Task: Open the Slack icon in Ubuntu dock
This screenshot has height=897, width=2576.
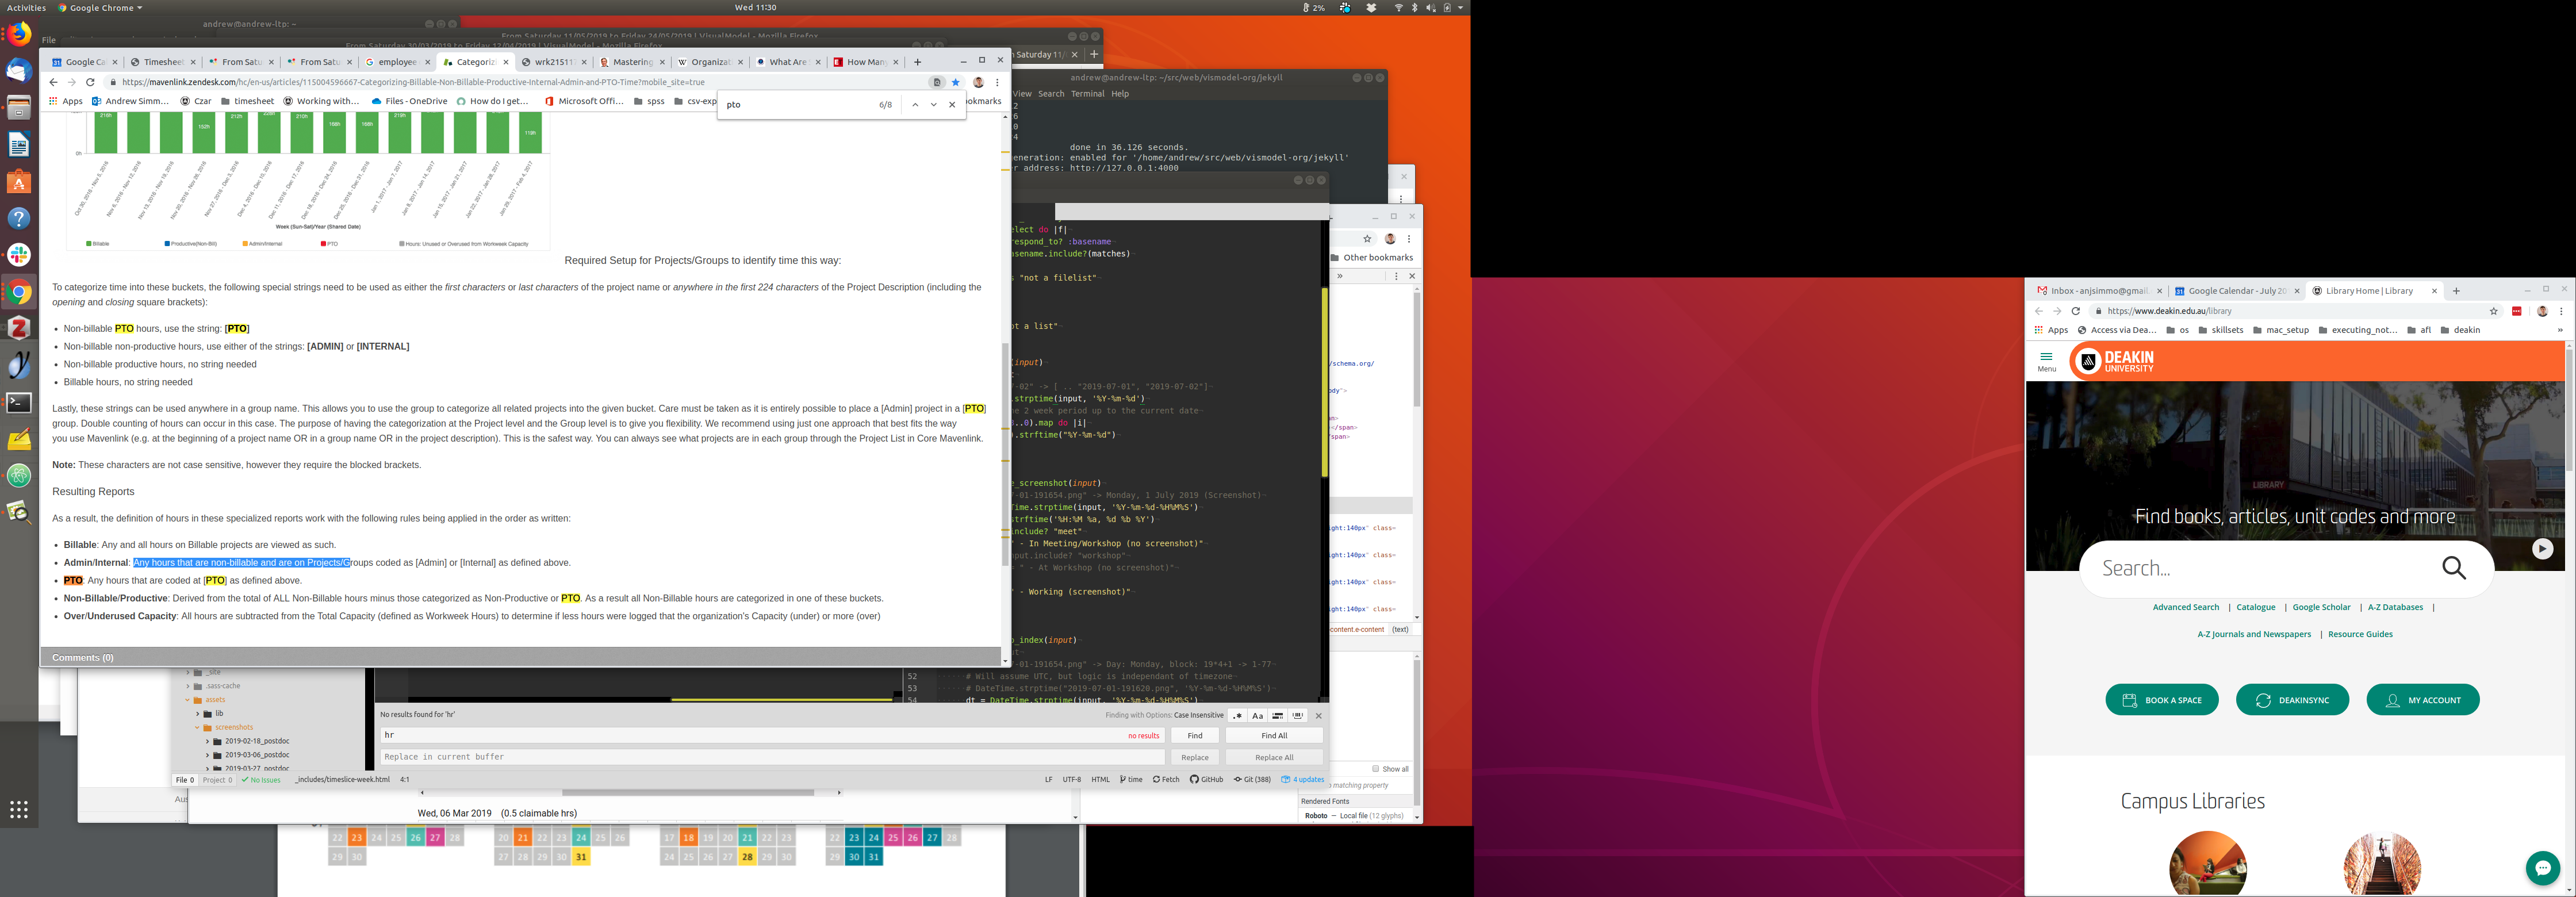Action: coord(19,255)
